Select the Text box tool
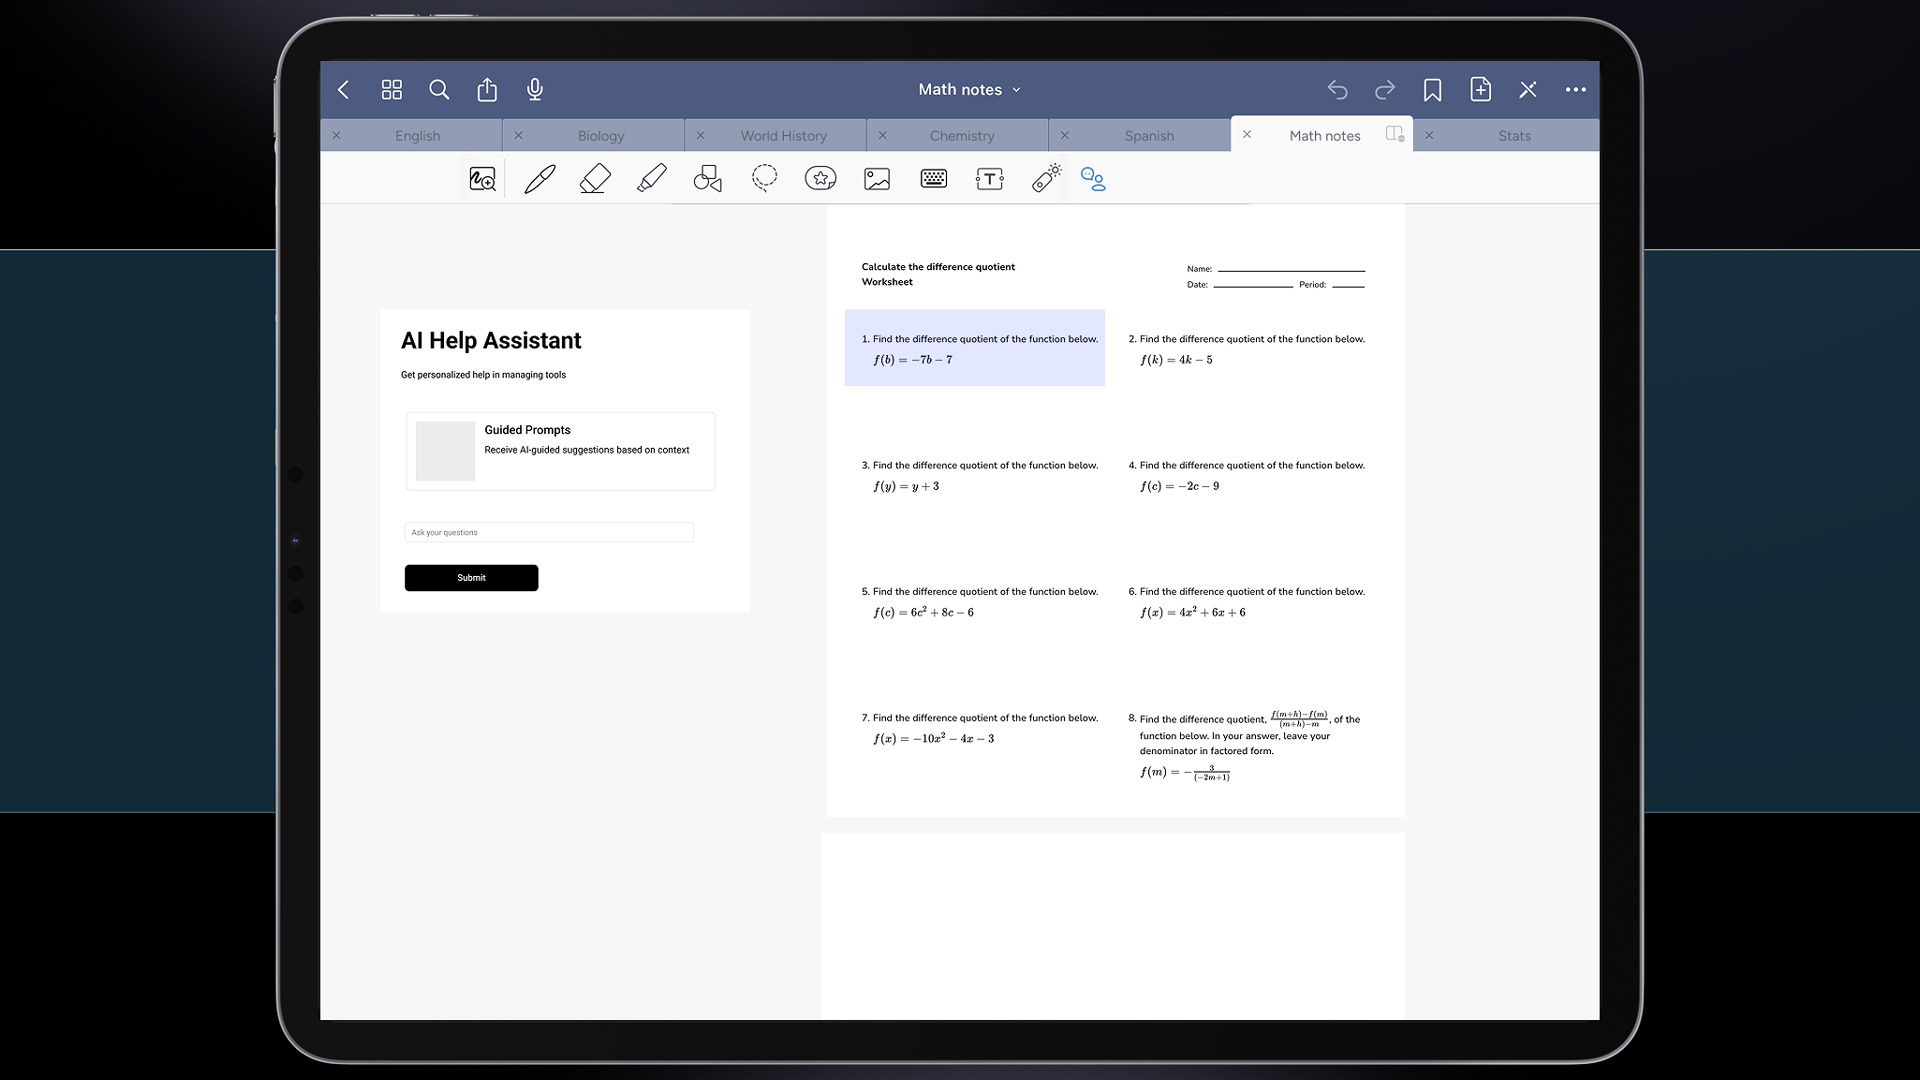The image size is (1920, 1080). 989,179
